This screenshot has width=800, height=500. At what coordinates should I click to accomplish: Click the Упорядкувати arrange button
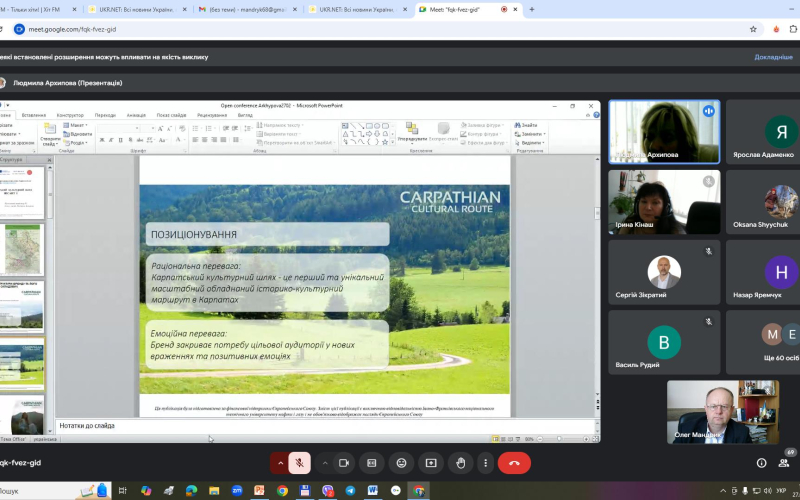click(412, 133)
